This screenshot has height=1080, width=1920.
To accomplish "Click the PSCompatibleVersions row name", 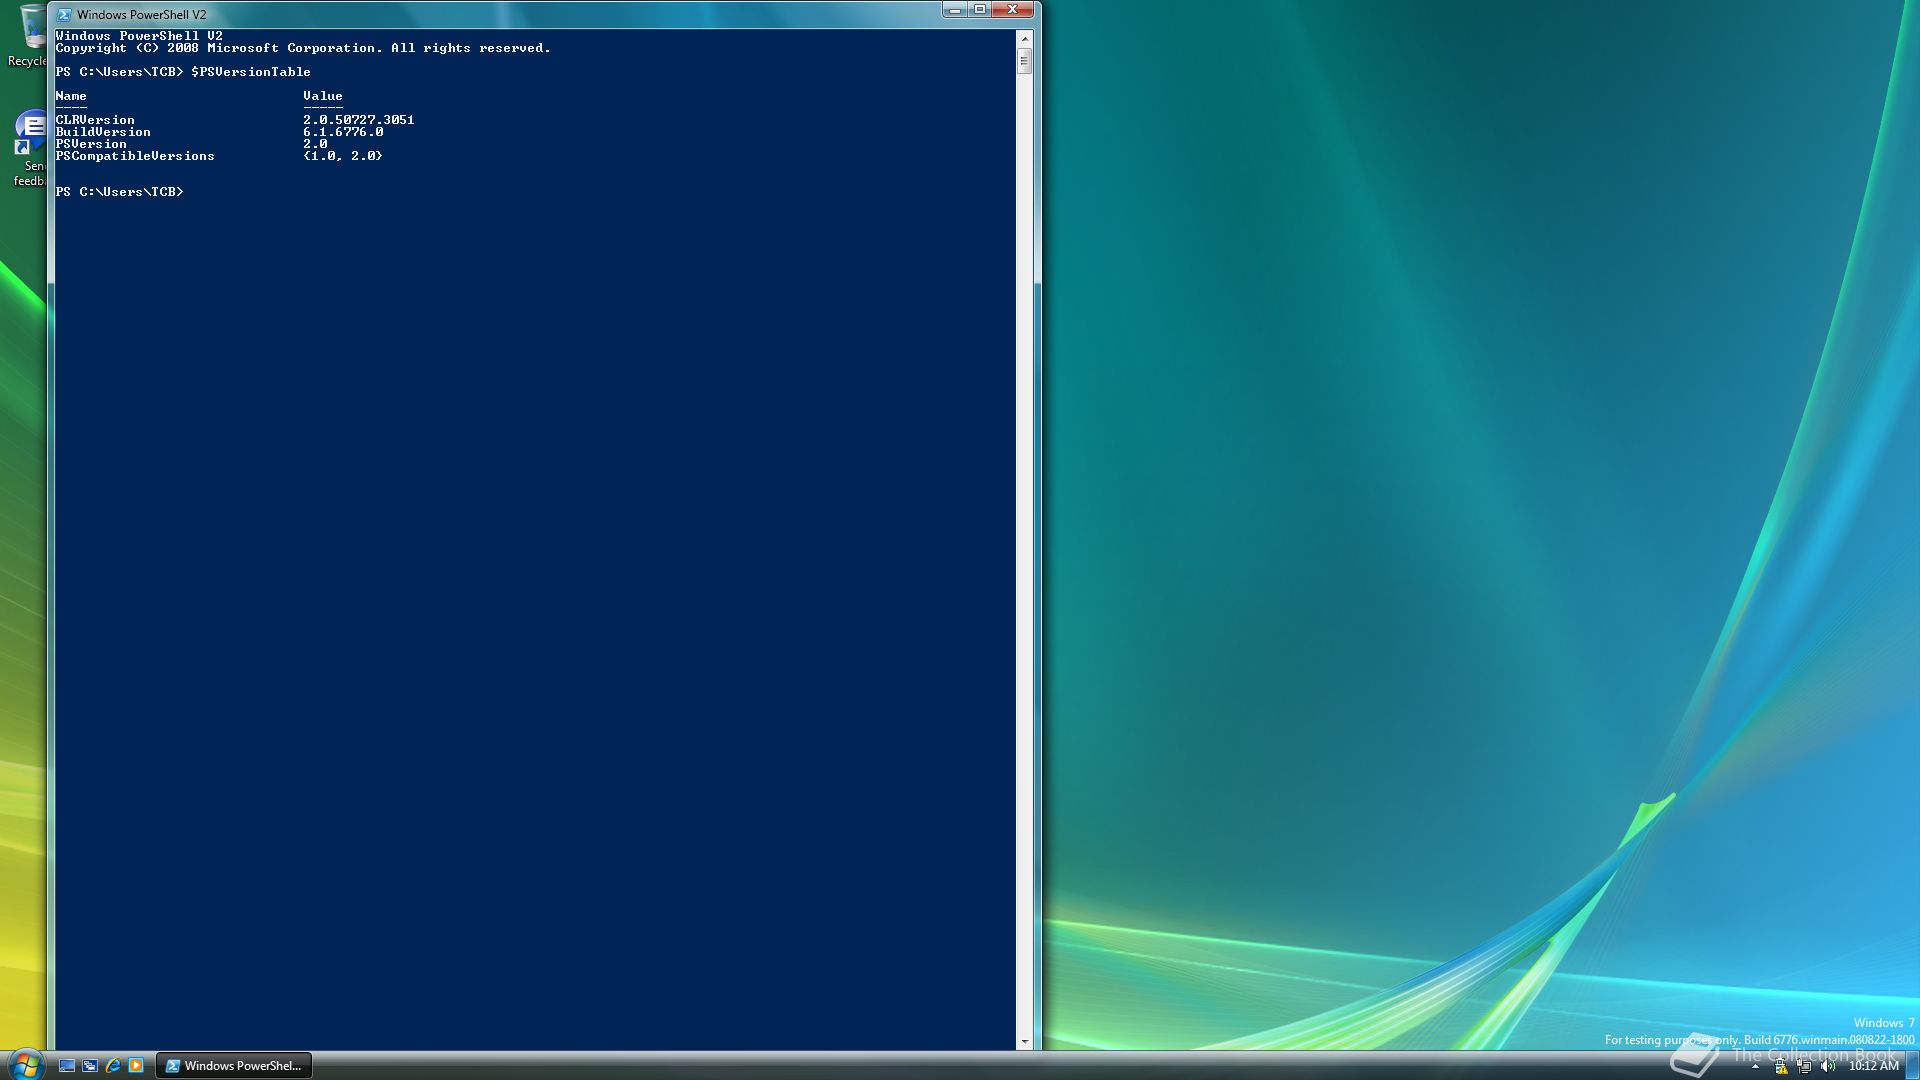I will click(x=135, y=156).
